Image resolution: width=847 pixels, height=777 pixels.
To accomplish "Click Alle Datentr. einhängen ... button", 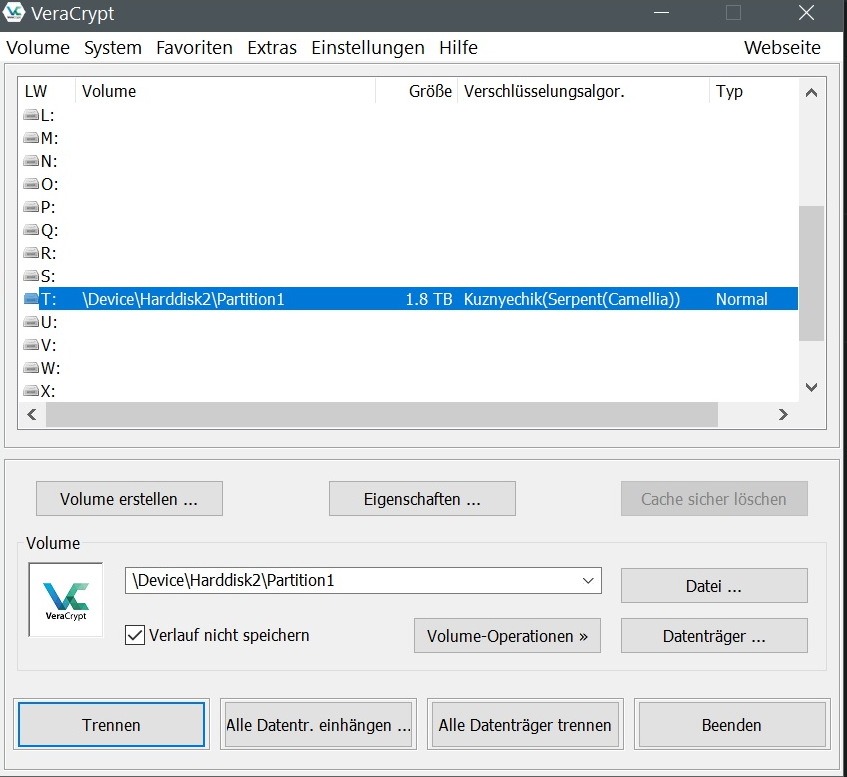I will tap(318, 725).
